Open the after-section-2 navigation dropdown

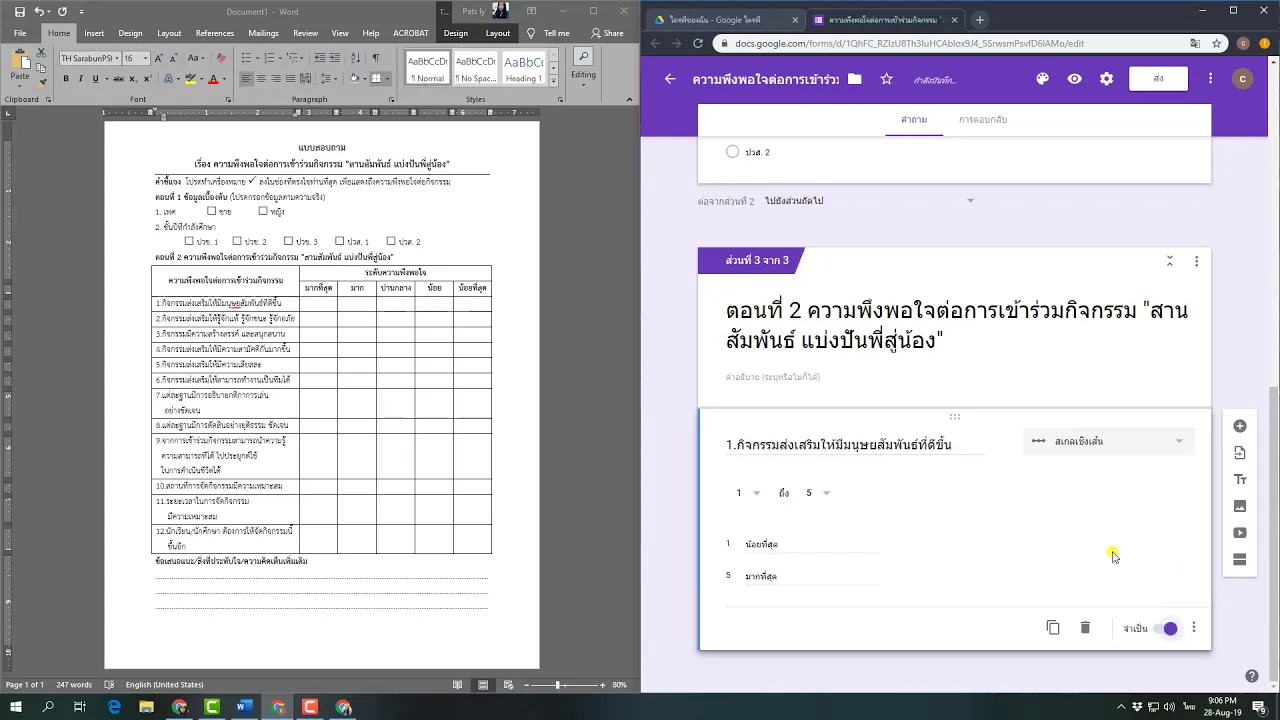coord(869,201)
